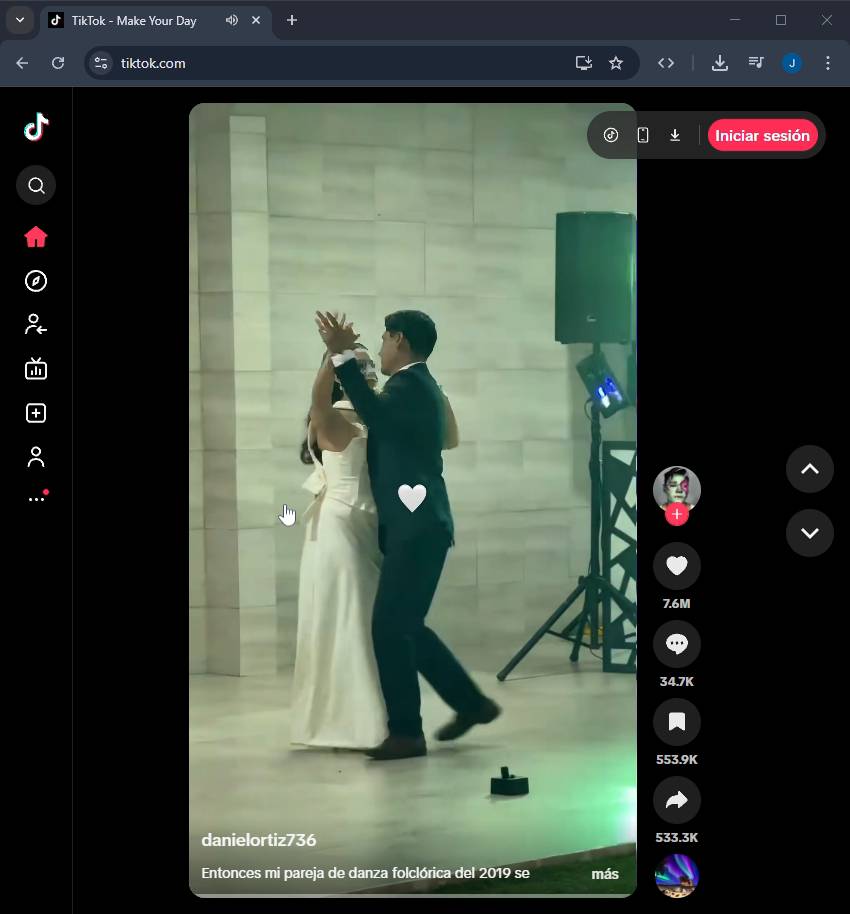The image size is (850, 914).
Task: Open the Following icon in the sidebar
Action: (36, 324)
